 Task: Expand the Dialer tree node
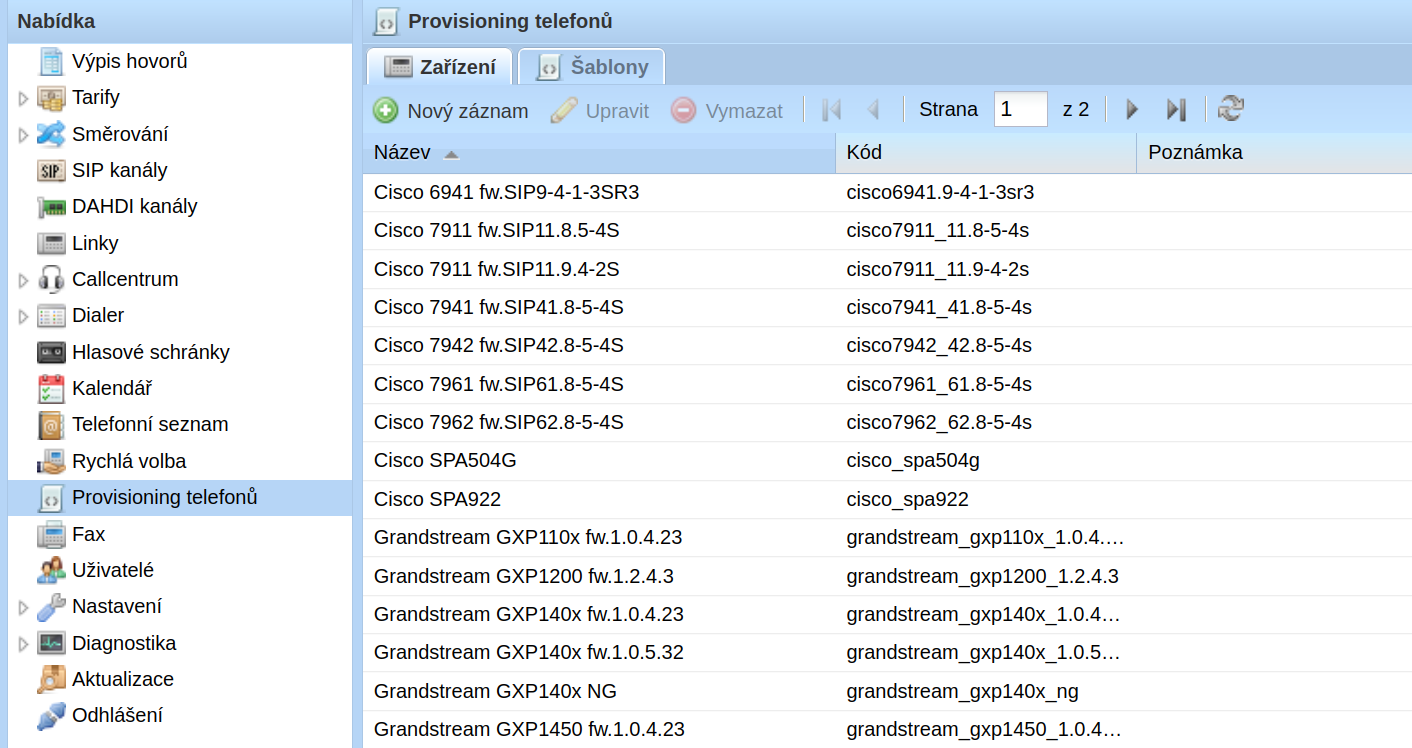(24, 316)
